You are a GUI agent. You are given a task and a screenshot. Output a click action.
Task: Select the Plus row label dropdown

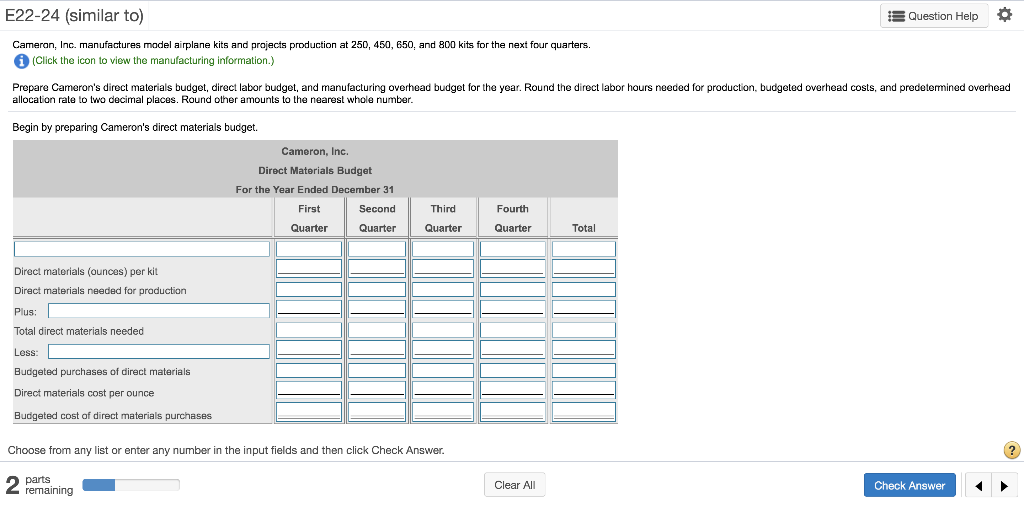coord(159,311)
